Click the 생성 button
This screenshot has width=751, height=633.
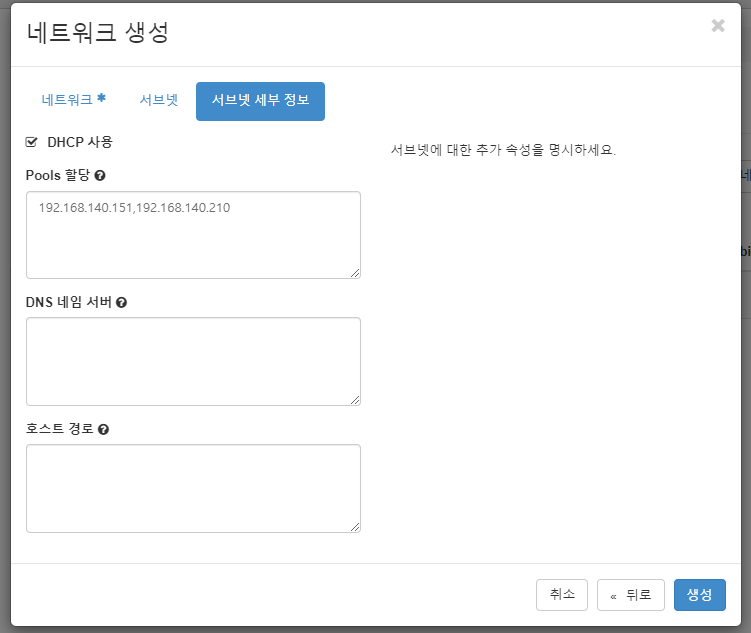point(699,595)
